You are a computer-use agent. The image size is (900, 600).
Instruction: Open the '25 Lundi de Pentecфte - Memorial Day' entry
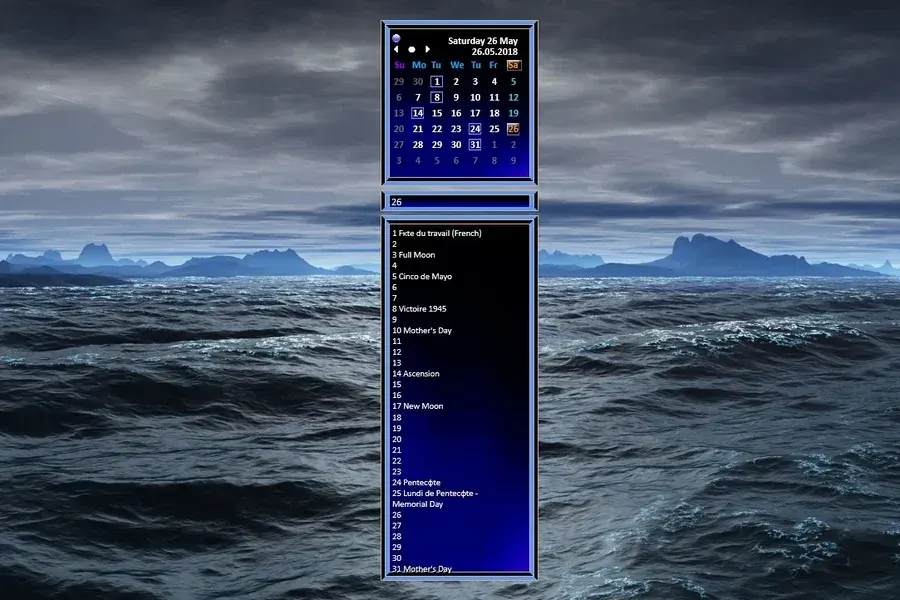coord(435,498)
